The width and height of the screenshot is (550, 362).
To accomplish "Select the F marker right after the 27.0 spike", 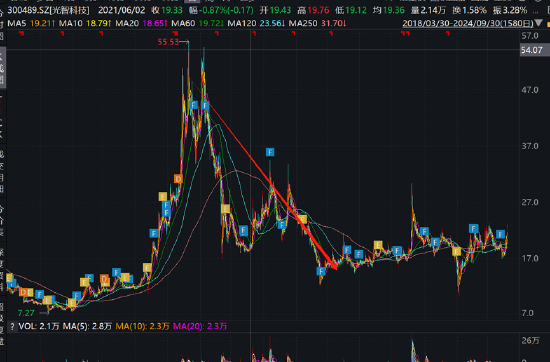I will pyautogui.click(x=424, y=232).
